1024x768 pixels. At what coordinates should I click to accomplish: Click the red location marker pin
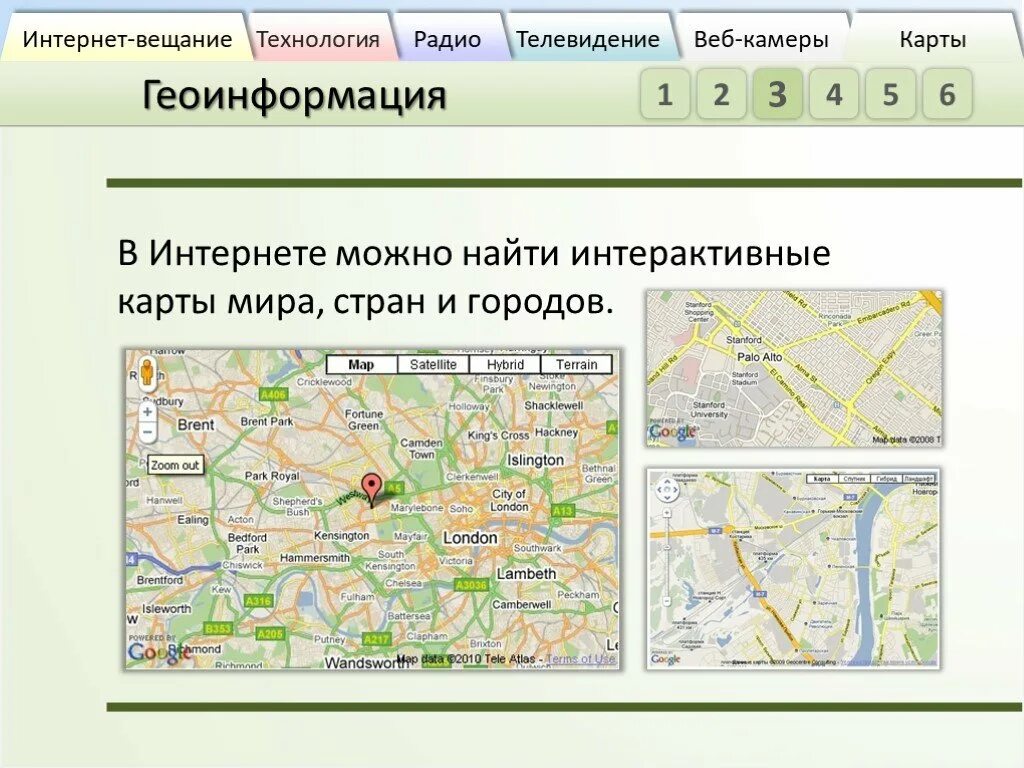pyautogui.click(x=372, y=488)
